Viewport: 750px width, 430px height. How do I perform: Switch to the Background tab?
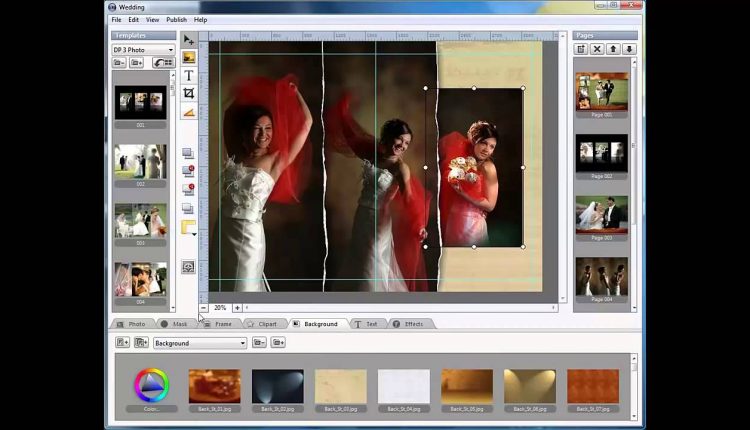coord(316,324)
